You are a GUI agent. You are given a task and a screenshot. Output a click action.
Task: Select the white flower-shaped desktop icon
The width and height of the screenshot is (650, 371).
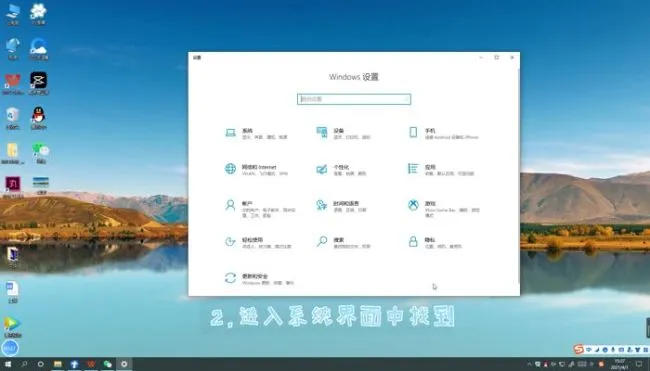[38, 14]
